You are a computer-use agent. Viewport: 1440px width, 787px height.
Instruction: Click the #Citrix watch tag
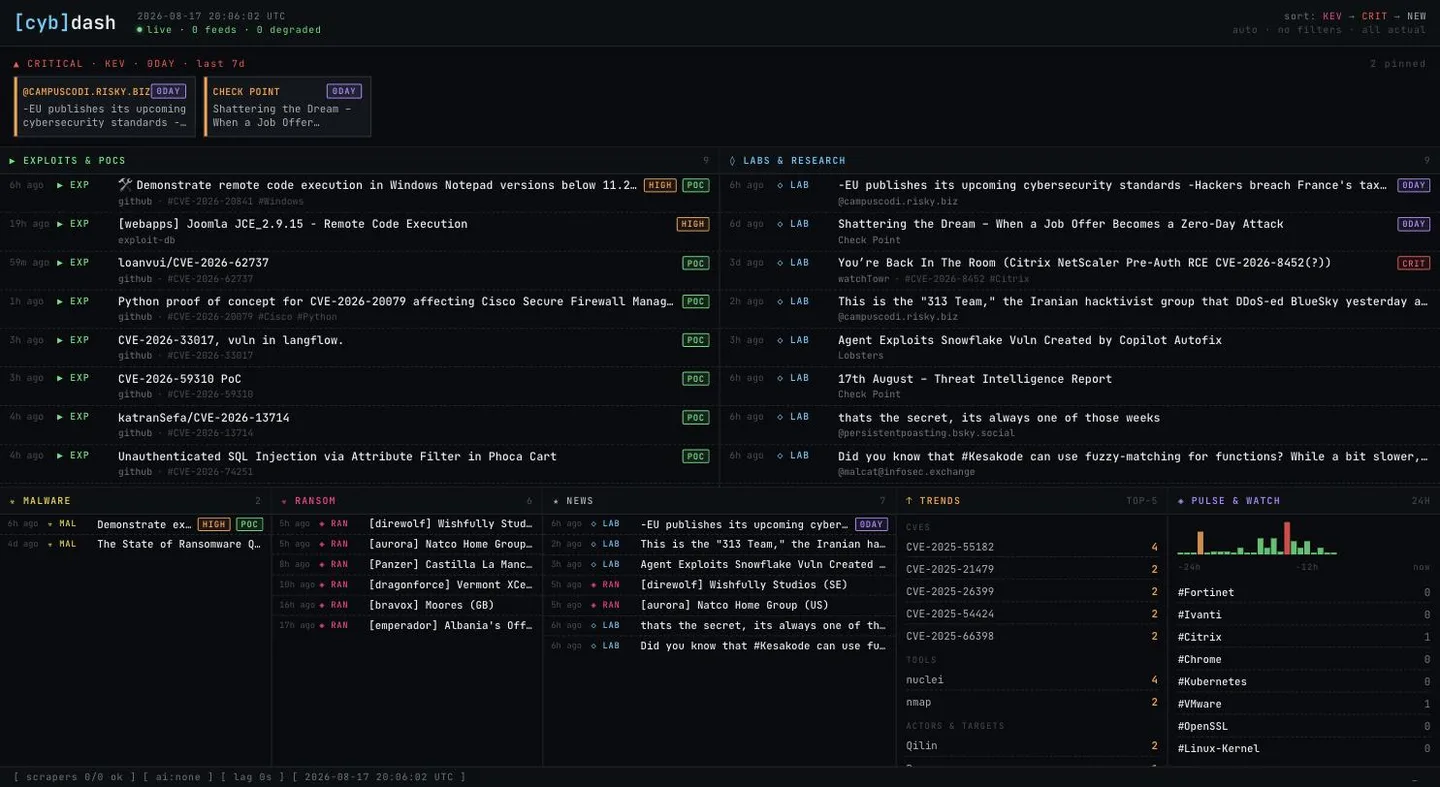[x=1304, y=637]
